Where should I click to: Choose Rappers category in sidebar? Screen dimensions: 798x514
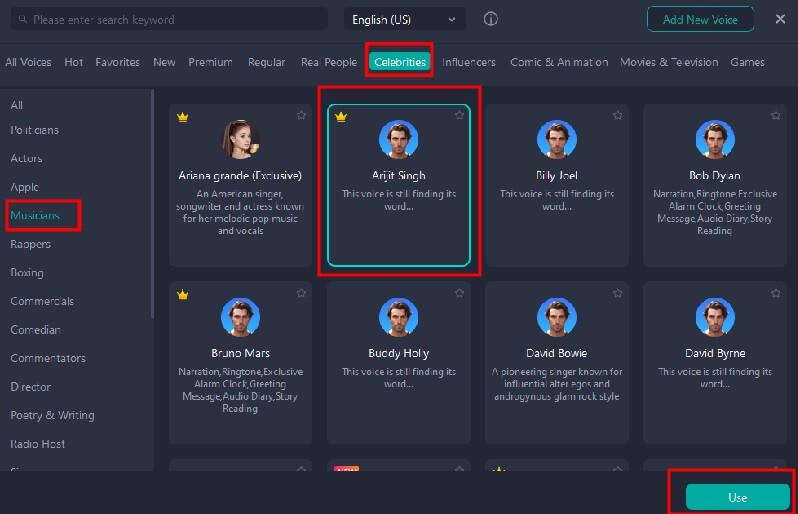[x=31, y=244]
